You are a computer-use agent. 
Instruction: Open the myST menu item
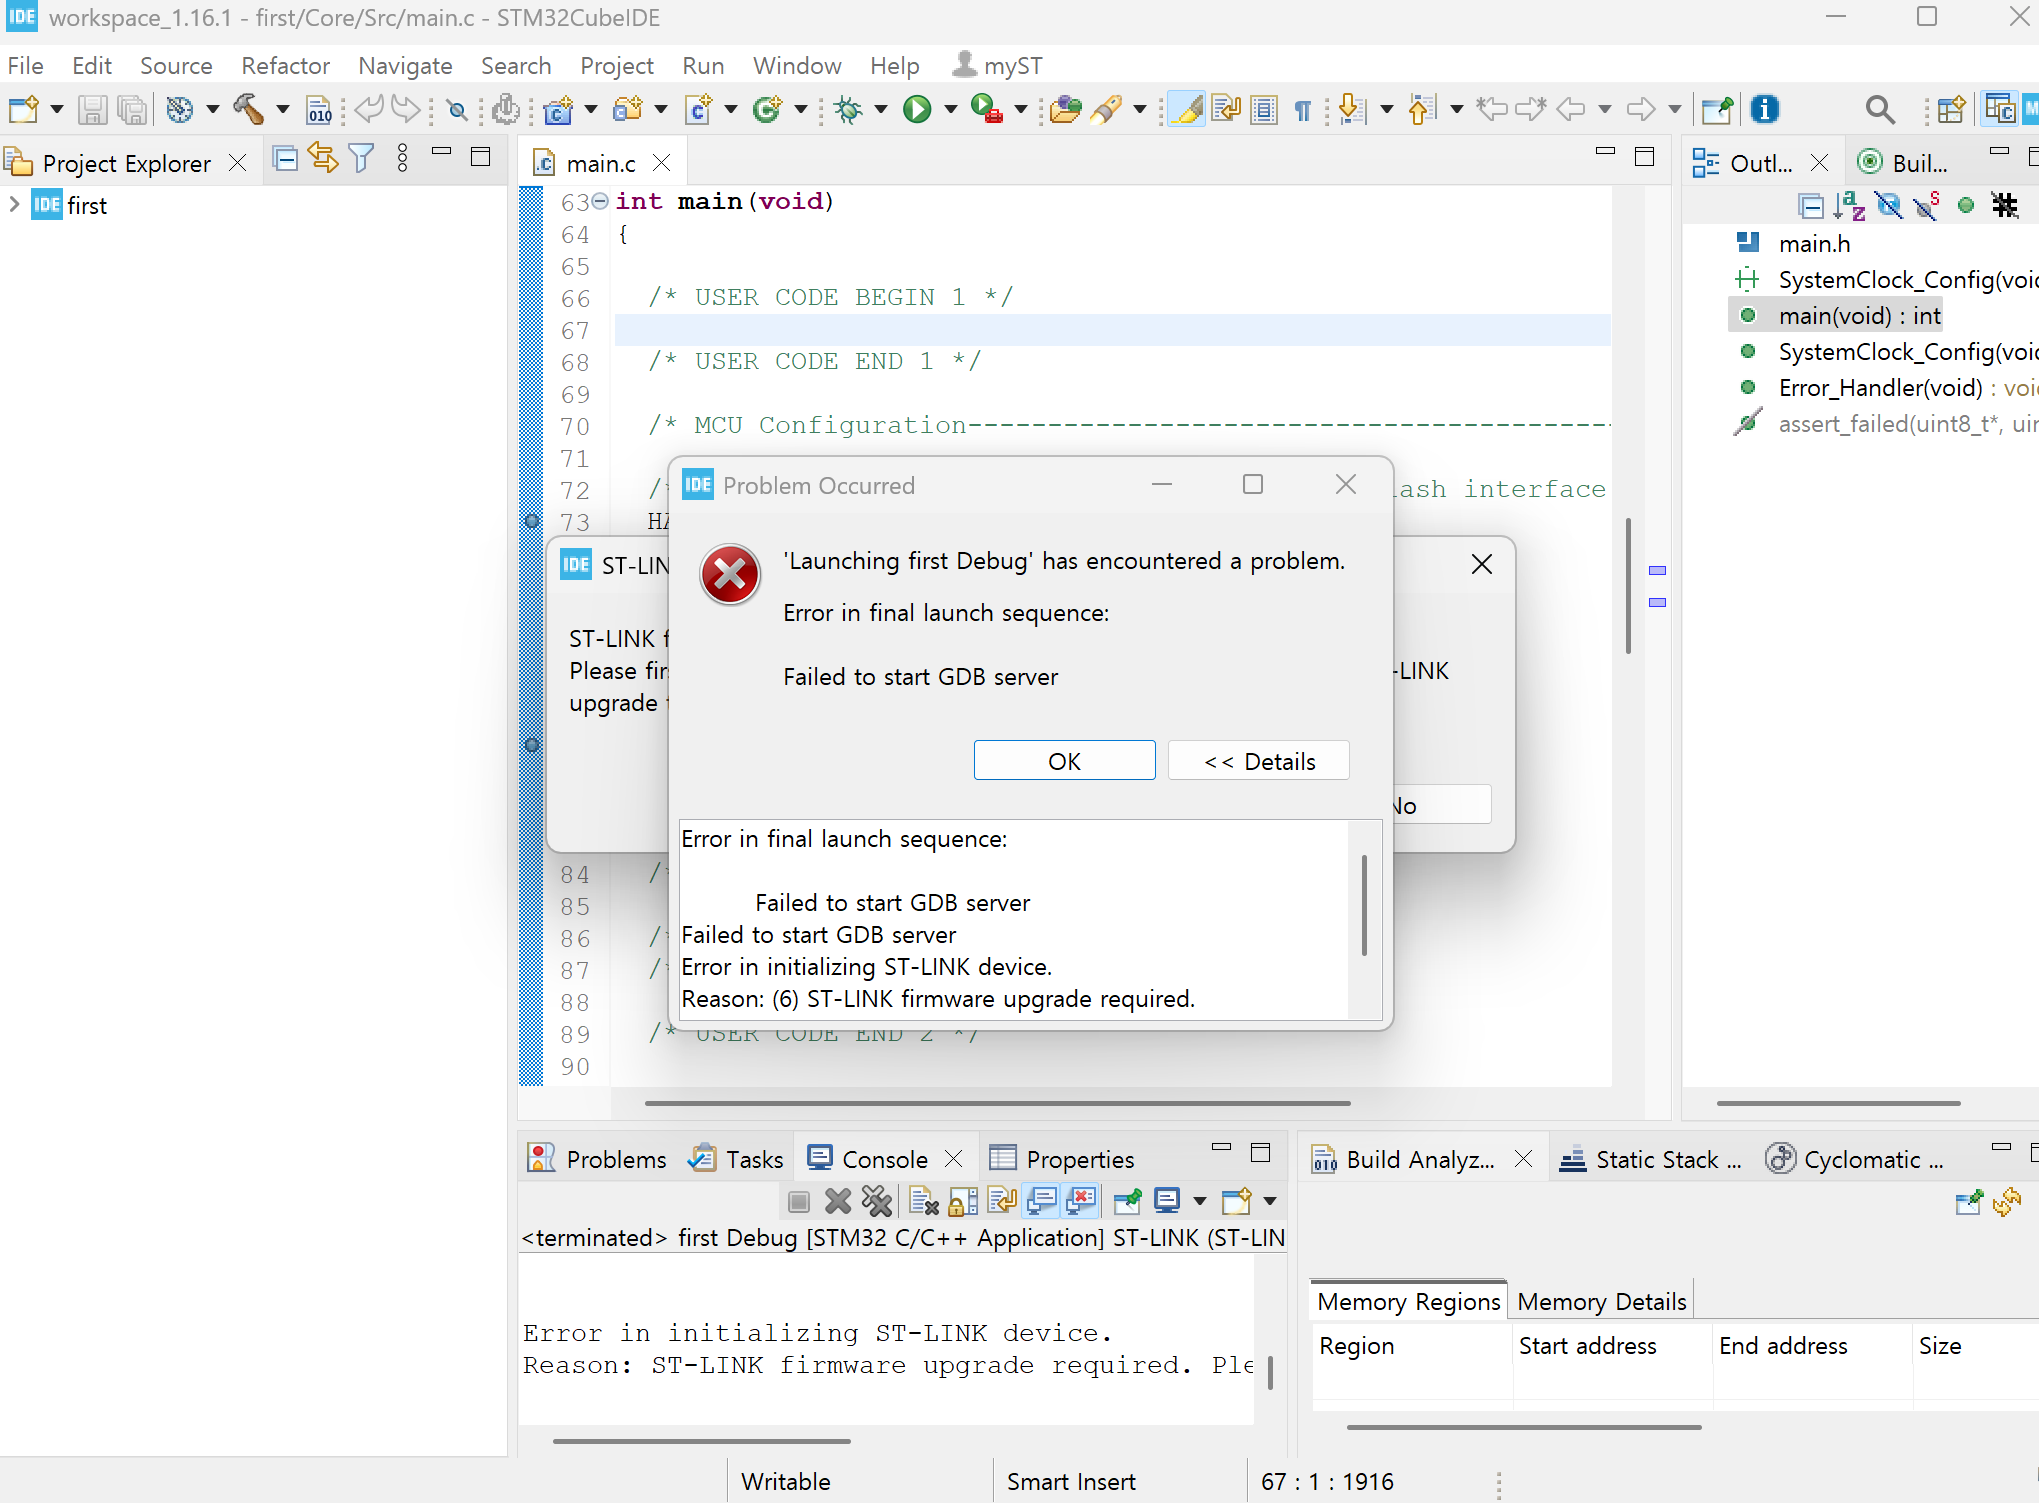point(996,66)
